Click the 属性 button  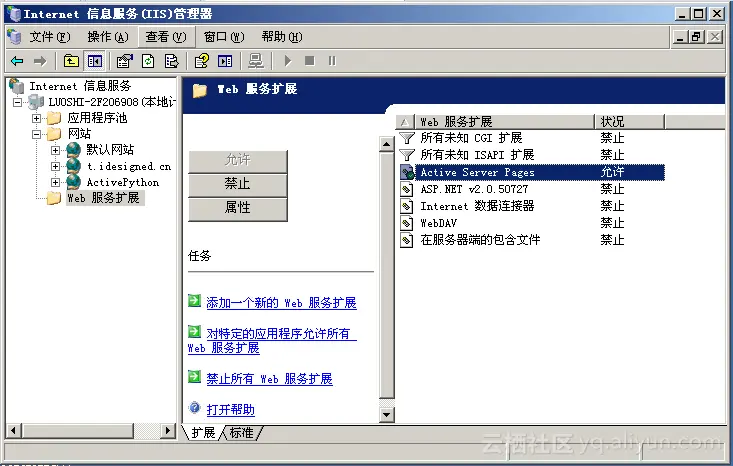pyautogui.click(x=237, y=208)
